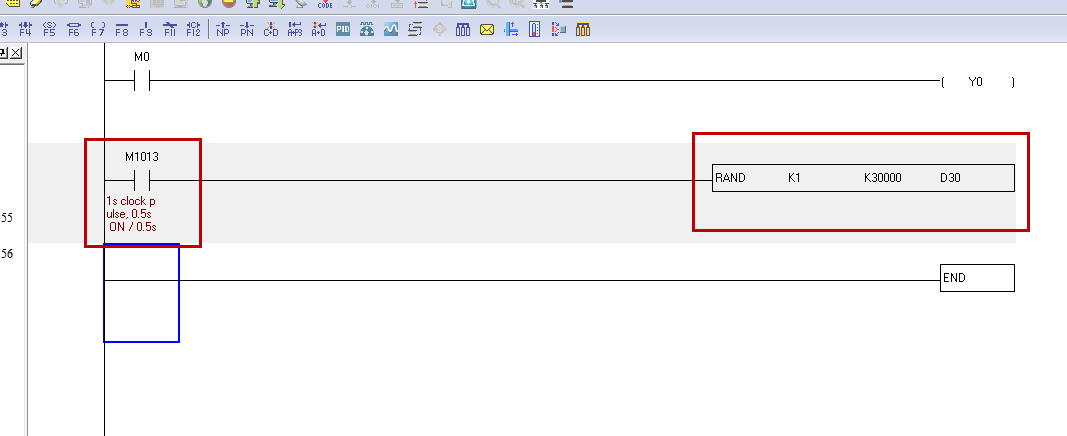Click the waveform curve toolbar icon

391,29
